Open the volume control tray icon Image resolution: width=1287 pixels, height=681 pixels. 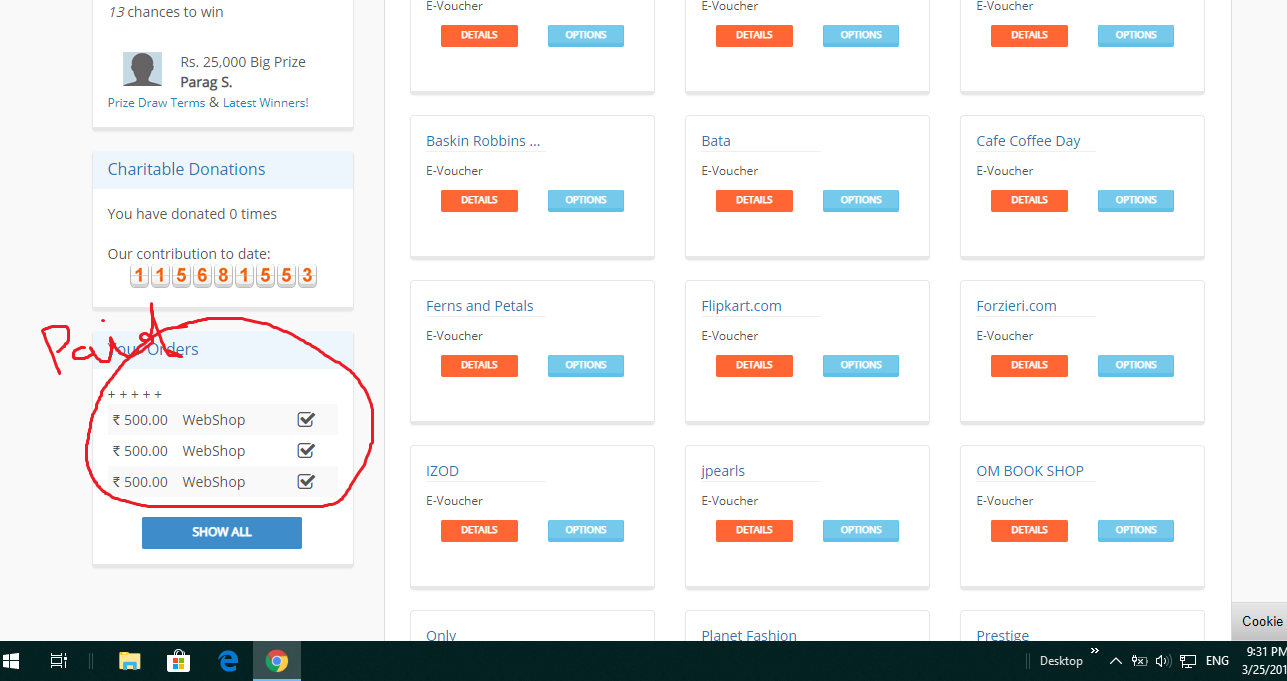1163,661
